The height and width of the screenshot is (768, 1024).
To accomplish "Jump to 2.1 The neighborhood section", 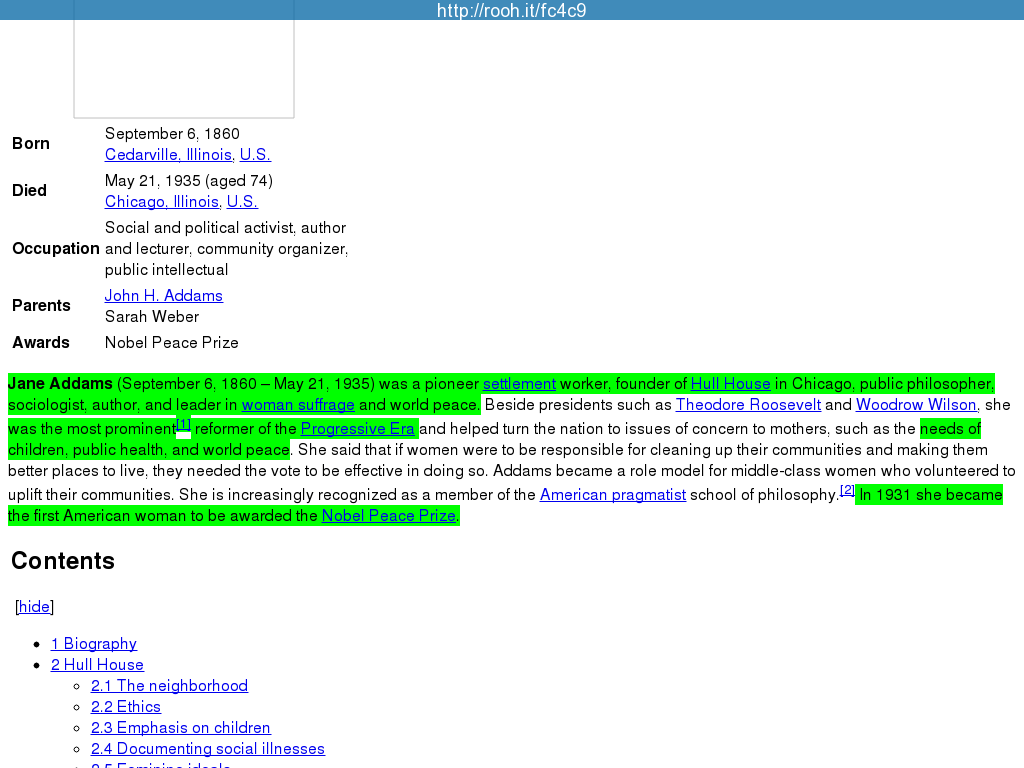I will click(169, 686).
